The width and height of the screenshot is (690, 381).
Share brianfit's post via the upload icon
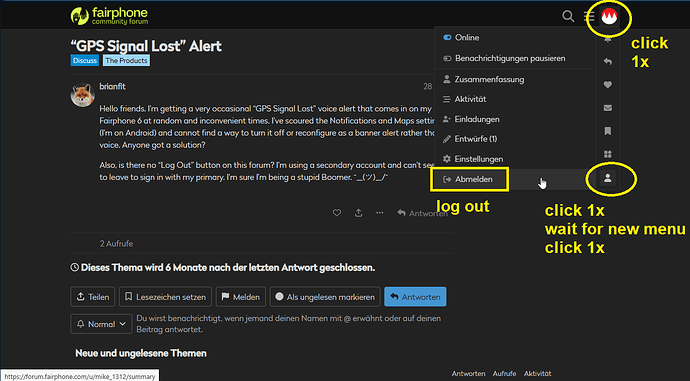(x=359, y=213)
